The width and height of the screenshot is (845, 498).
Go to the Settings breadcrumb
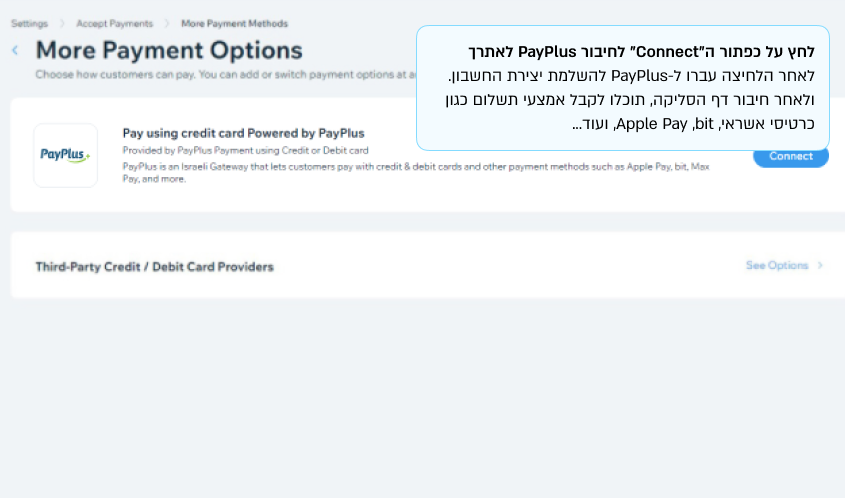[x=29, y=23]
